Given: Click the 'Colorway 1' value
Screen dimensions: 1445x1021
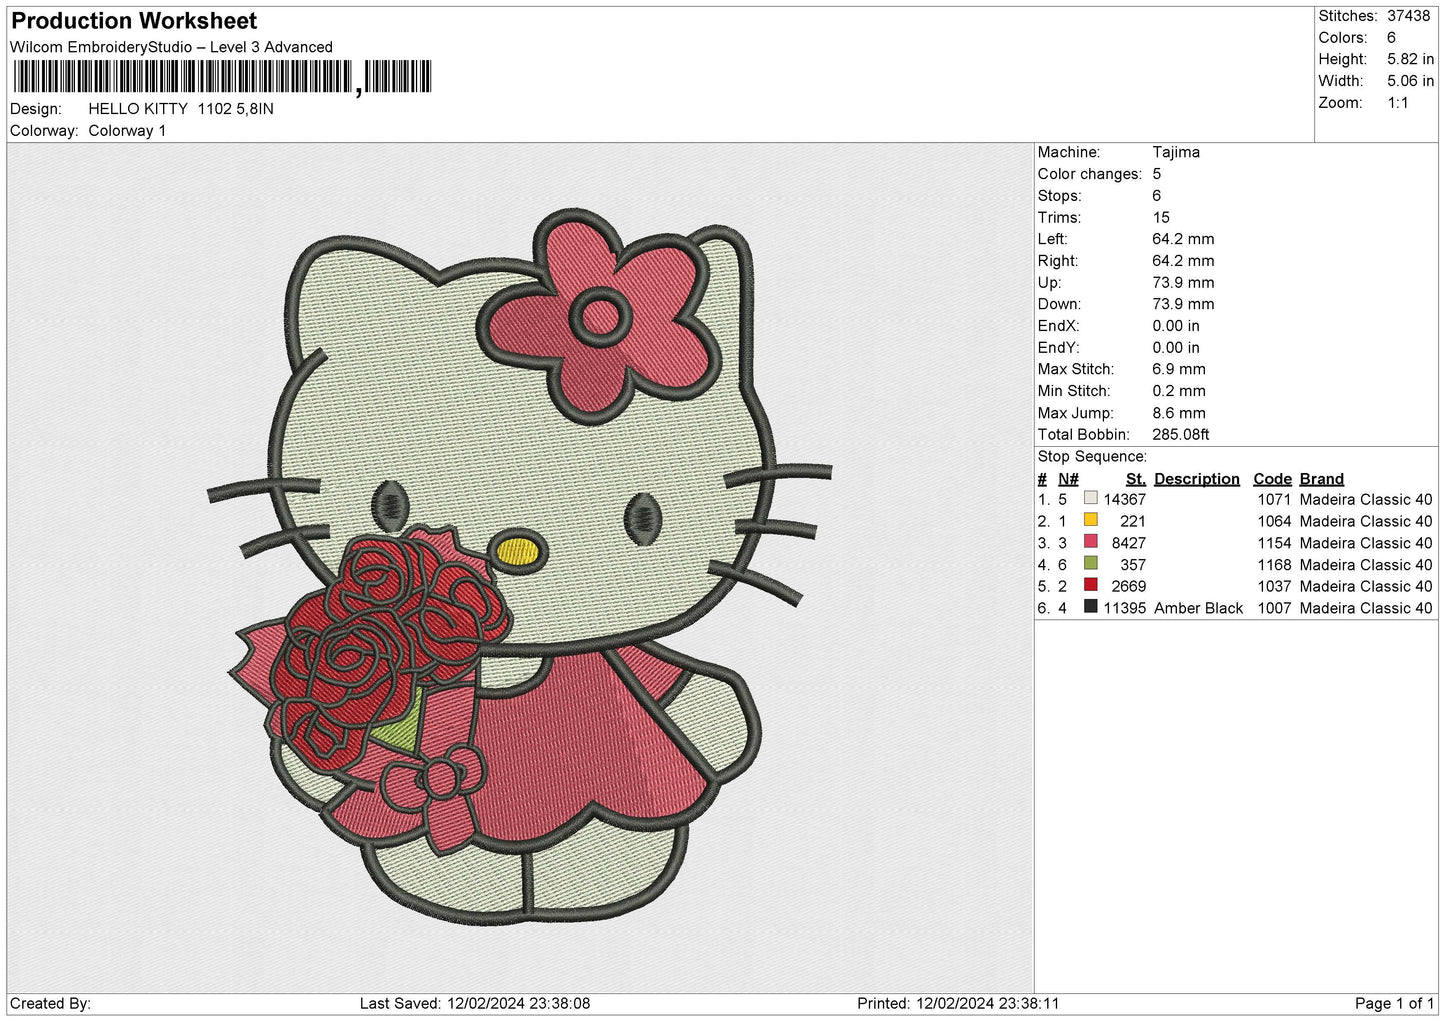Looking at the screenshot, I should 127,131.
